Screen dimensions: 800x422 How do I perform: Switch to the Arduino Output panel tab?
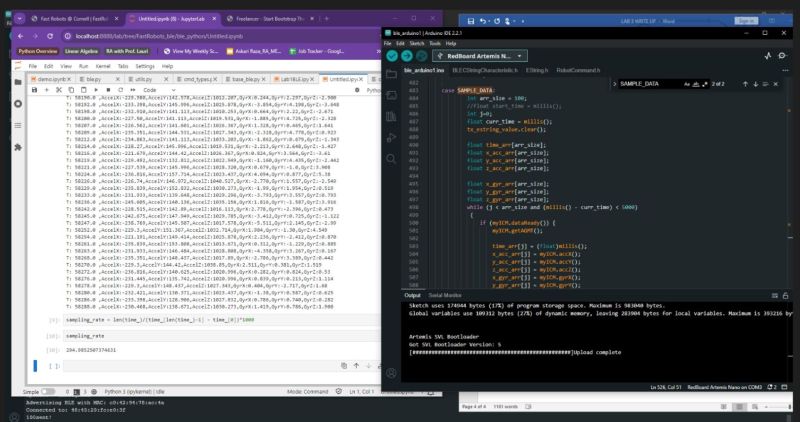point(412,295)
